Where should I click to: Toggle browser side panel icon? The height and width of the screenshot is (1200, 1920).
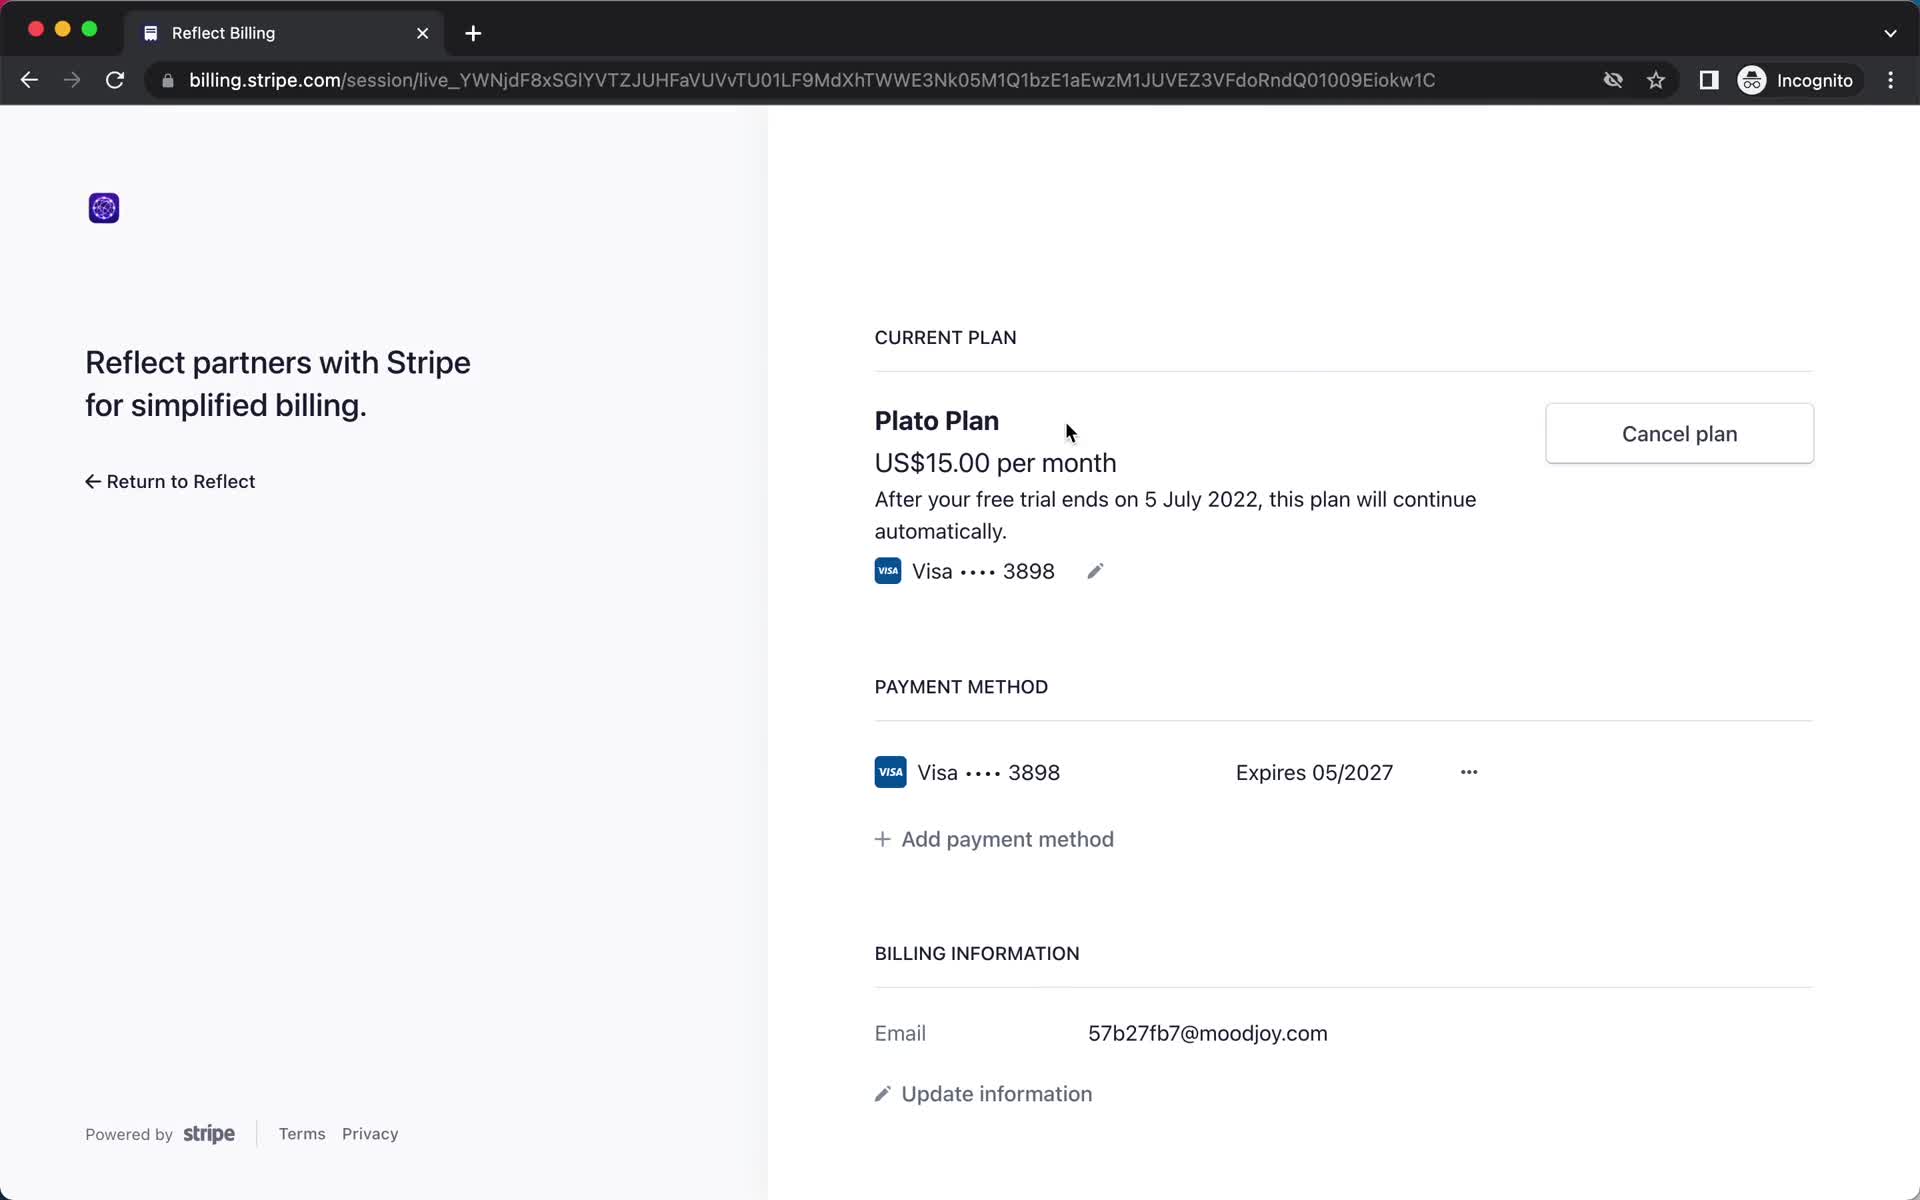pyautogui.click(x=1709, y=80)
